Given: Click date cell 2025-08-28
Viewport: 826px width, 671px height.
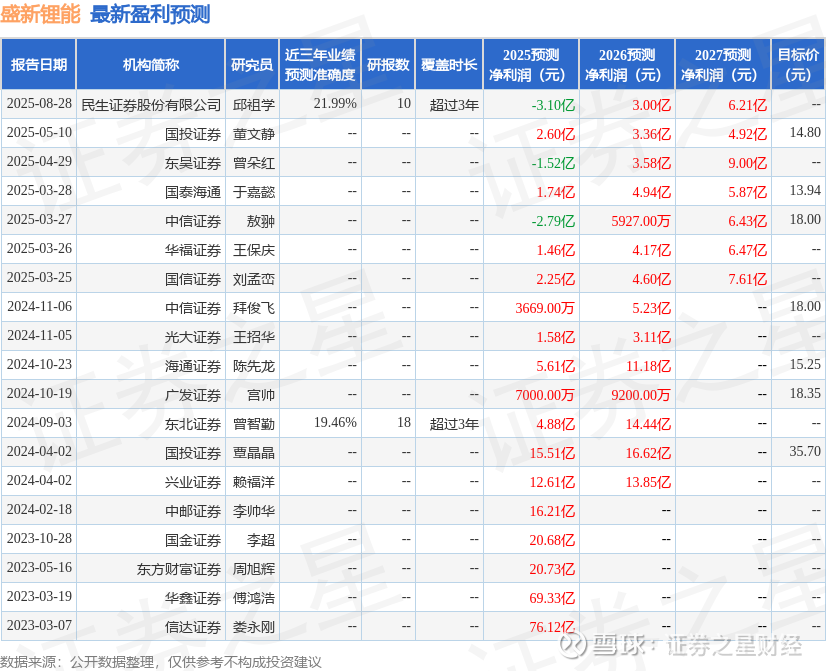Looking at the screenshot, I should pos(40,104).
